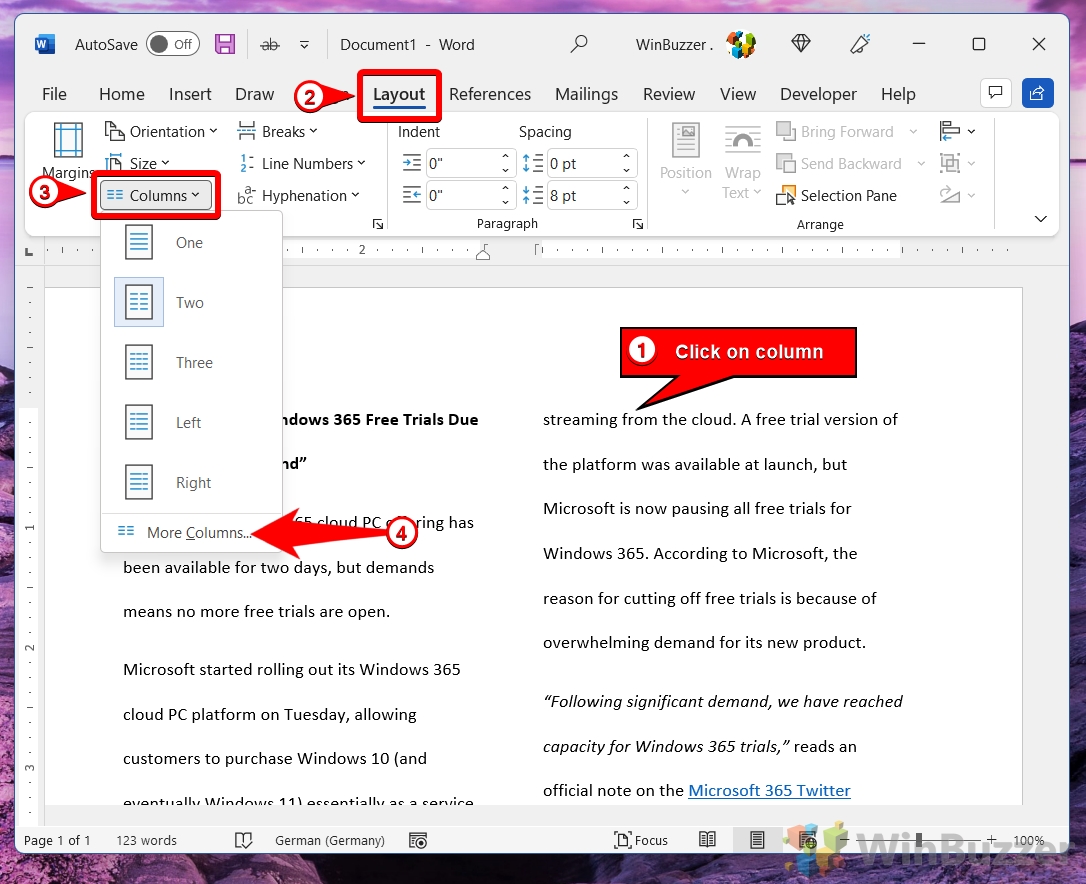Viewport: 1086px width, 884px height.
Task: Open the Paragraph settings dialog launcher
Action: 638,224
